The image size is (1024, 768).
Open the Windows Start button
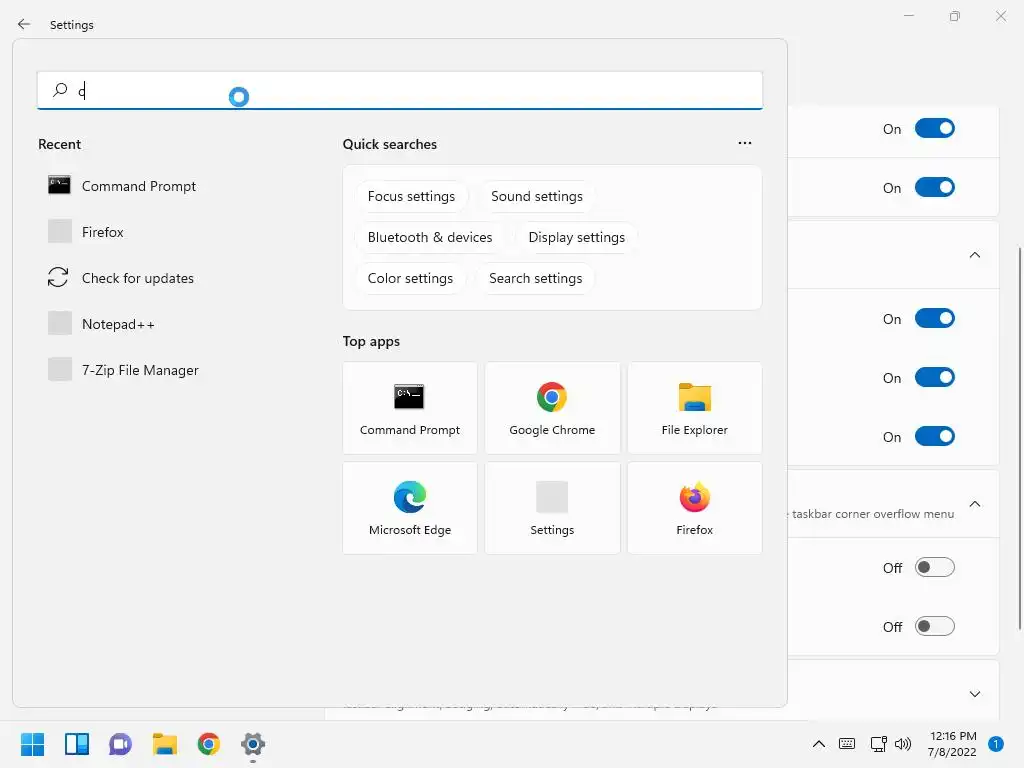(33, 744)
